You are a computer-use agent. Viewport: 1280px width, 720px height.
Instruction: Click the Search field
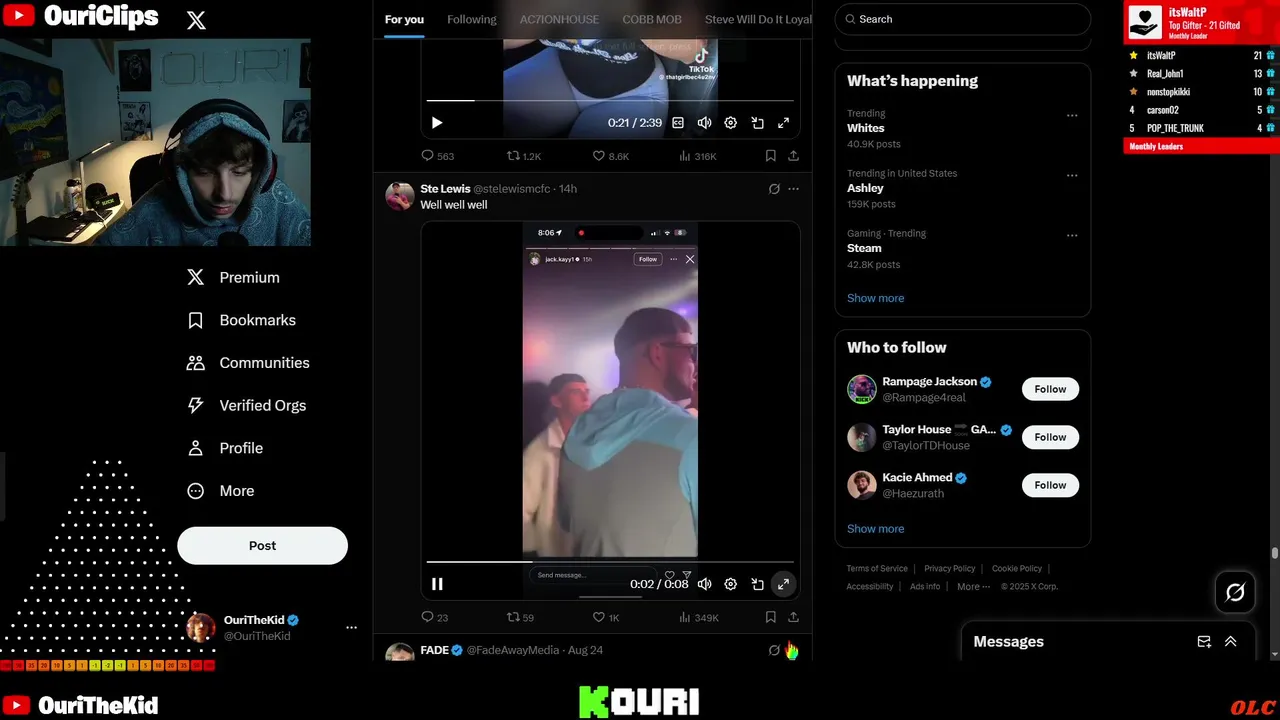tap(962, 19)
